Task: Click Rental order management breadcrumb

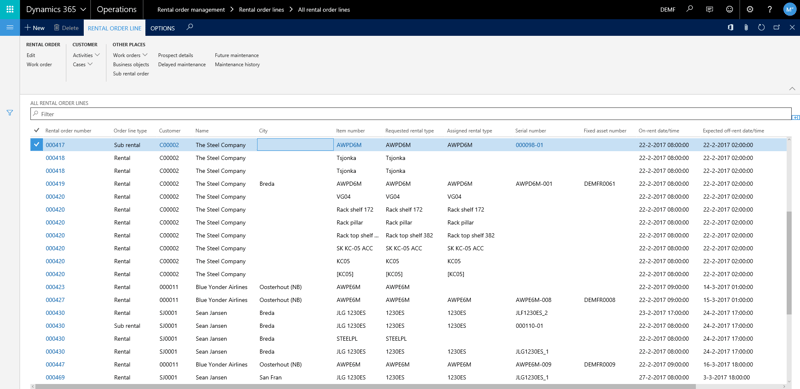Action: (x=191, y=10)
